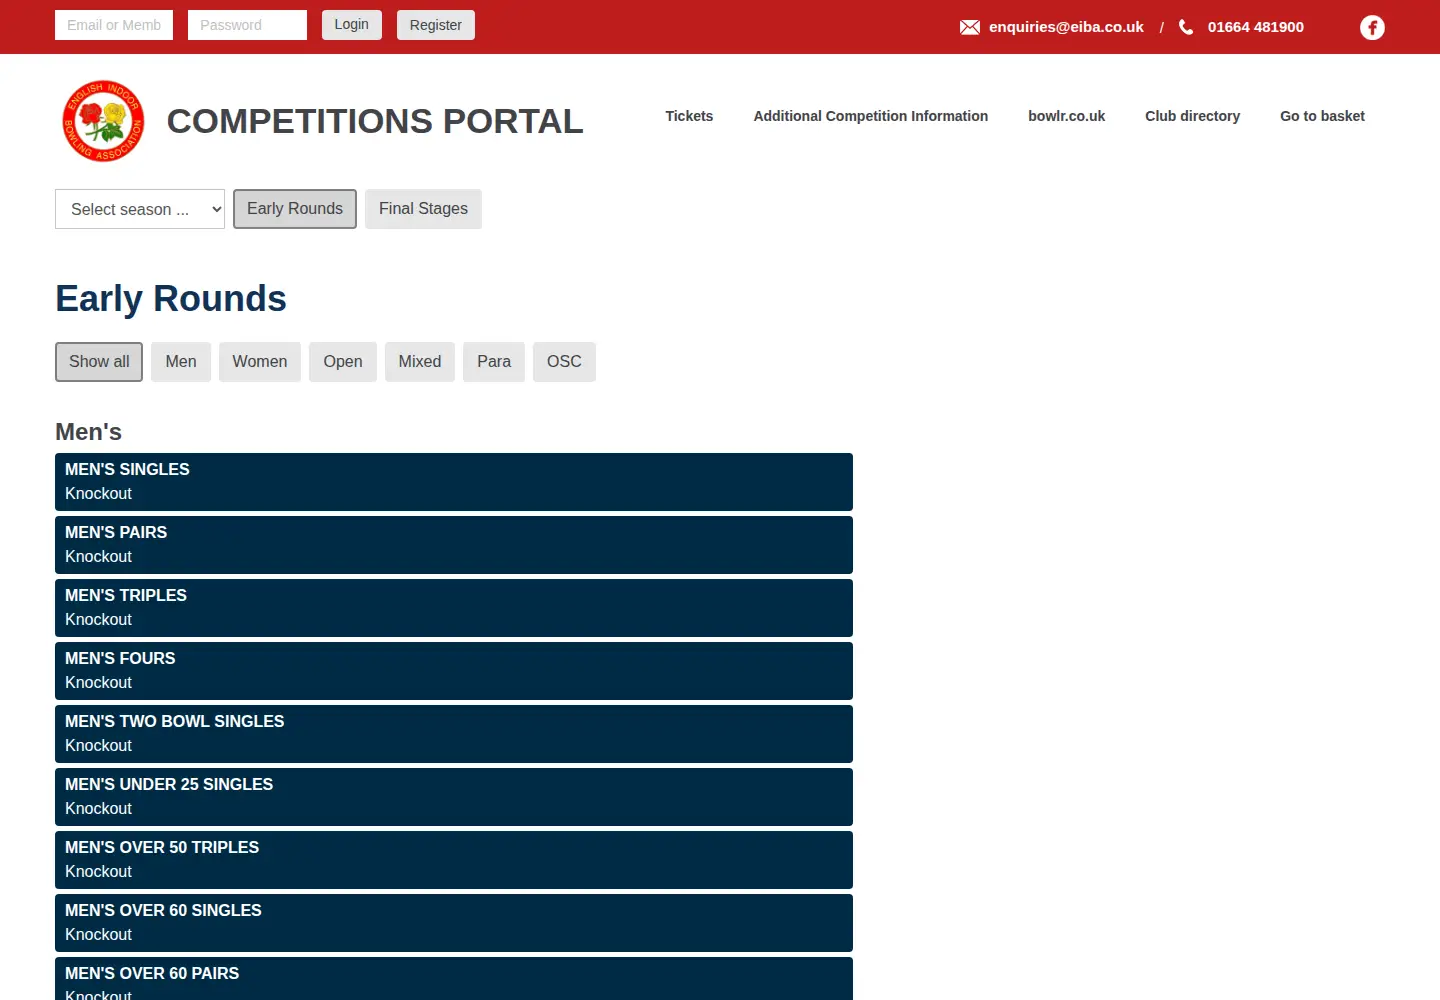1440x1000 pixels.
Task: Filter competitions by Men
Action: tap(181, 362)
